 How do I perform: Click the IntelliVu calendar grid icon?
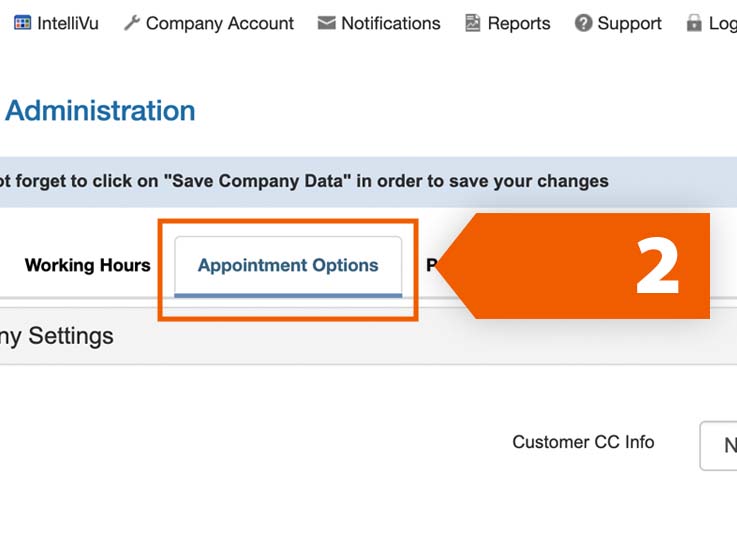pyautogui.click(x=22, y=23)
